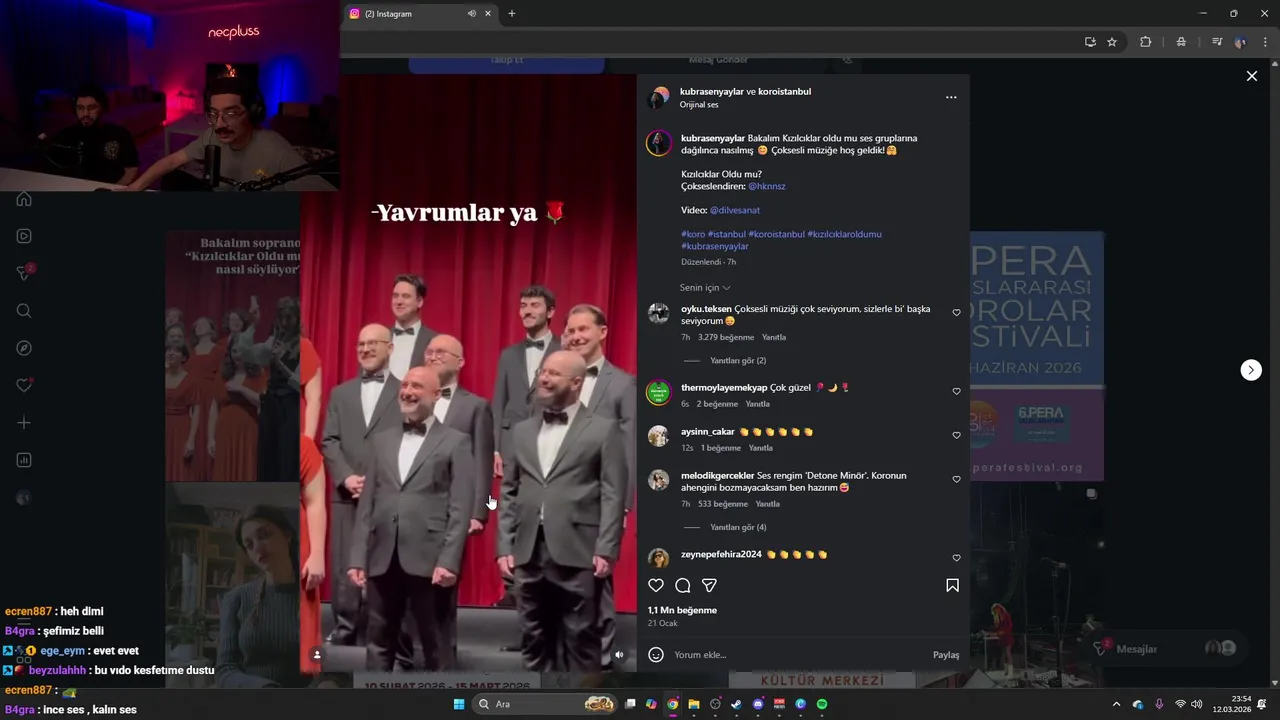This screenshot has width=1280, height=720.
Task: Show tagged people icon on the video
Action: click(317, 655)
